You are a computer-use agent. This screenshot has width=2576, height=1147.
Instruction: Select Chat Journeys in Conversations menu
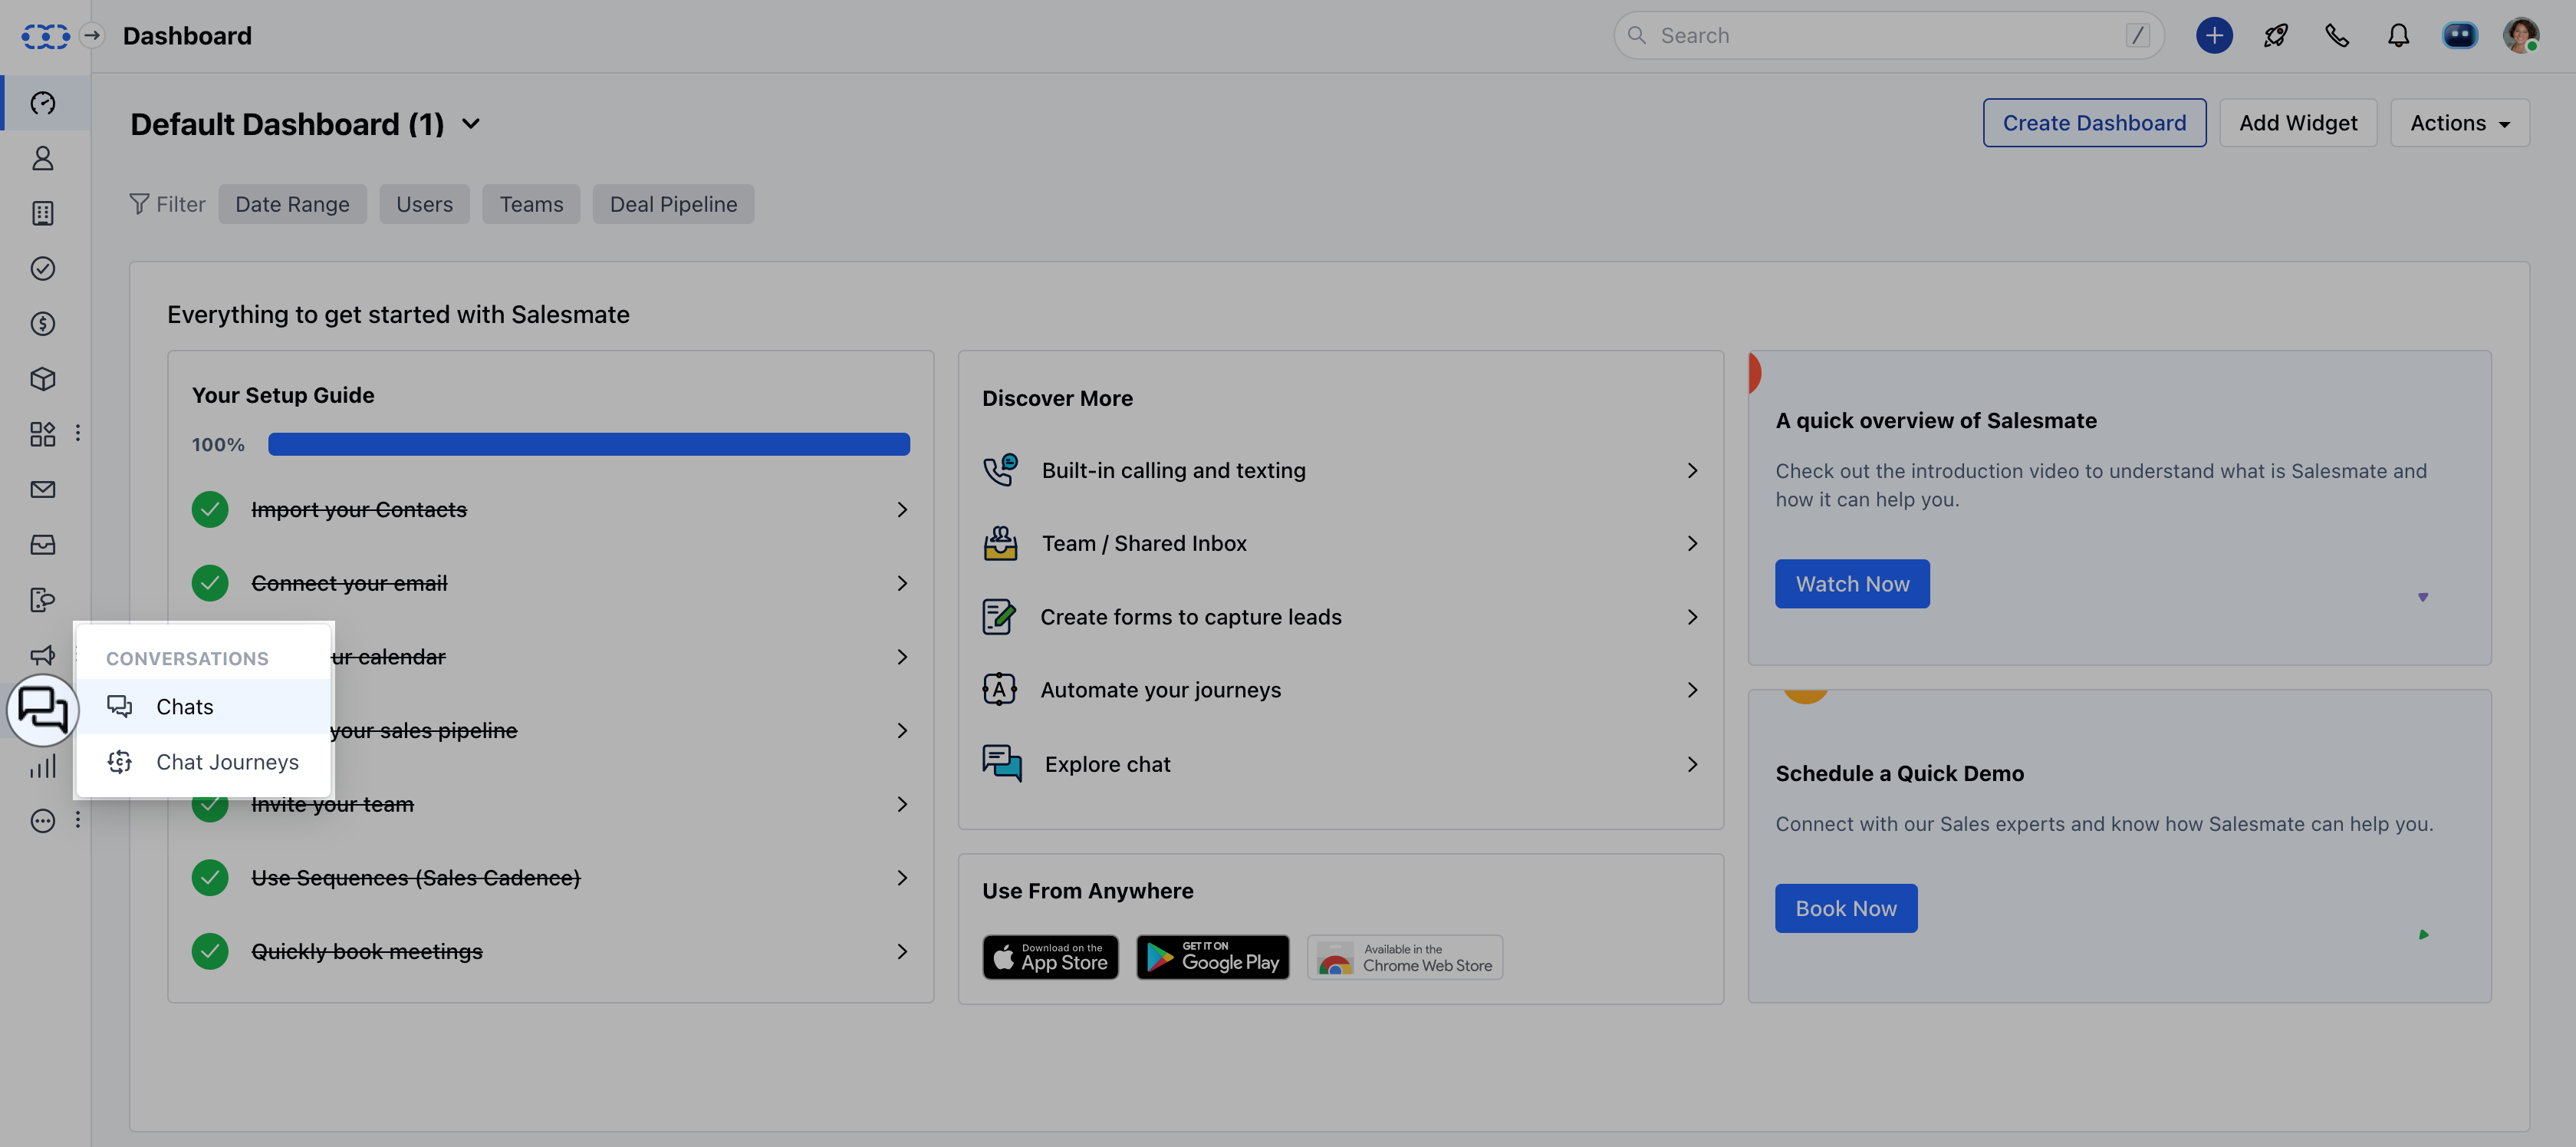(204, 761)
